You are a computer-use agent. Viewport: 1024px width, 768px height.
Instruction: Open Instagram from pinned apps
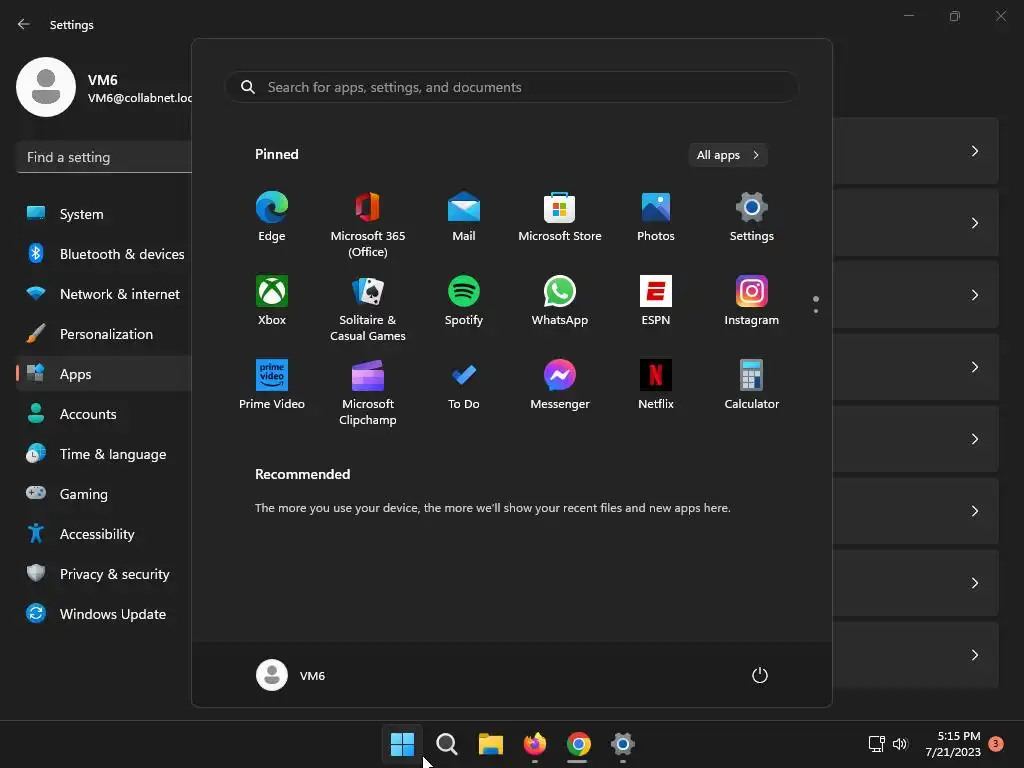coord(752,300)
